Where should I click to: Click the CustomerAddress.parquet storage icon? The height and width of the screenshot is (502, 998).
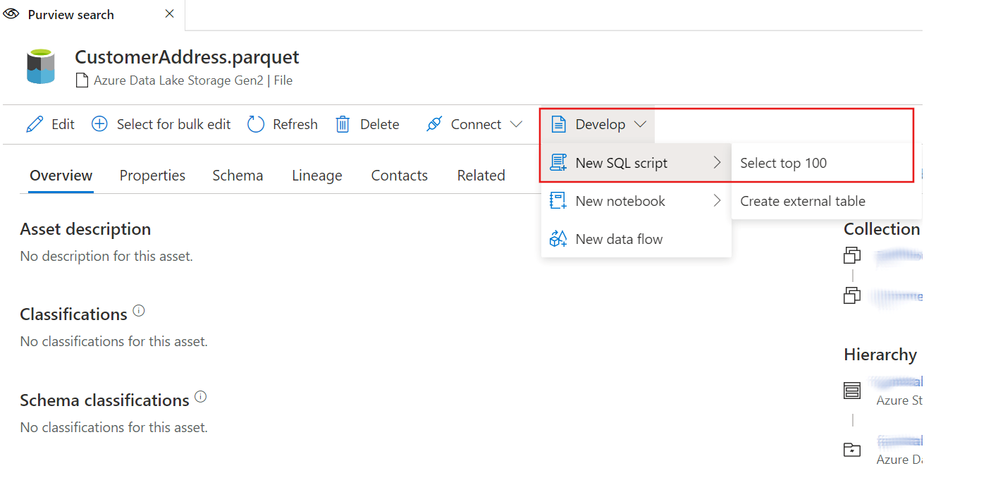pyautogui.click(x=41, y=66)
